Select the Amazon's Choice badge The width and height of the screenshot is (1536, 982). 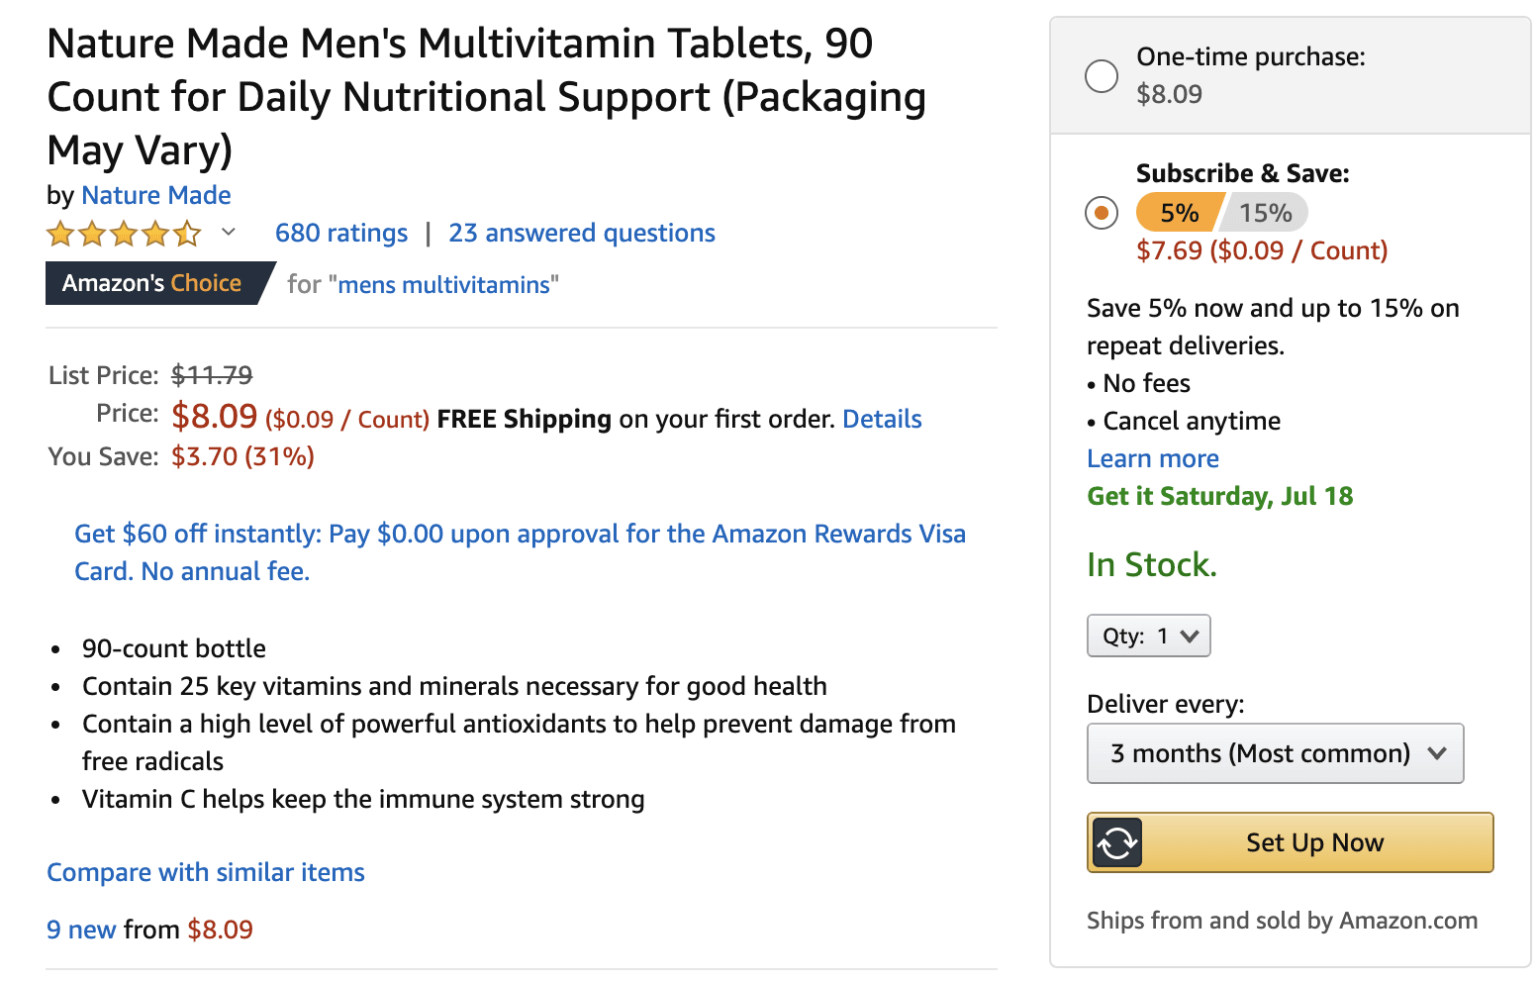150,283
